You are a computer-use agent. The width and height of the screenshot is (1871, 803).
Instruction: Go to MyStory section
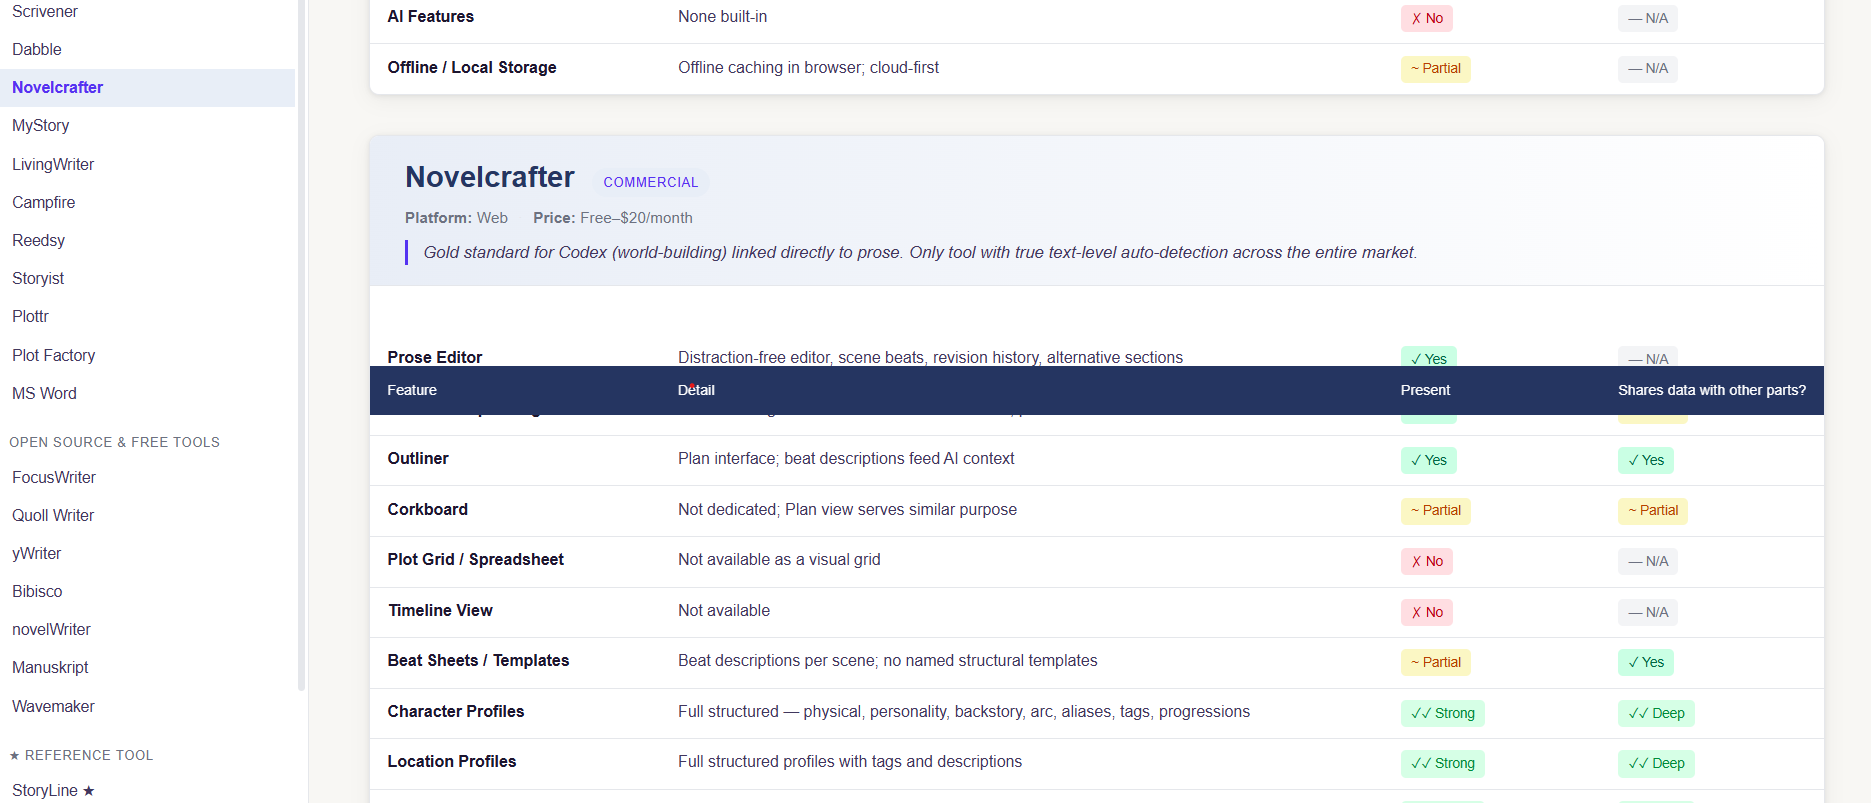(x=41, y=125)
